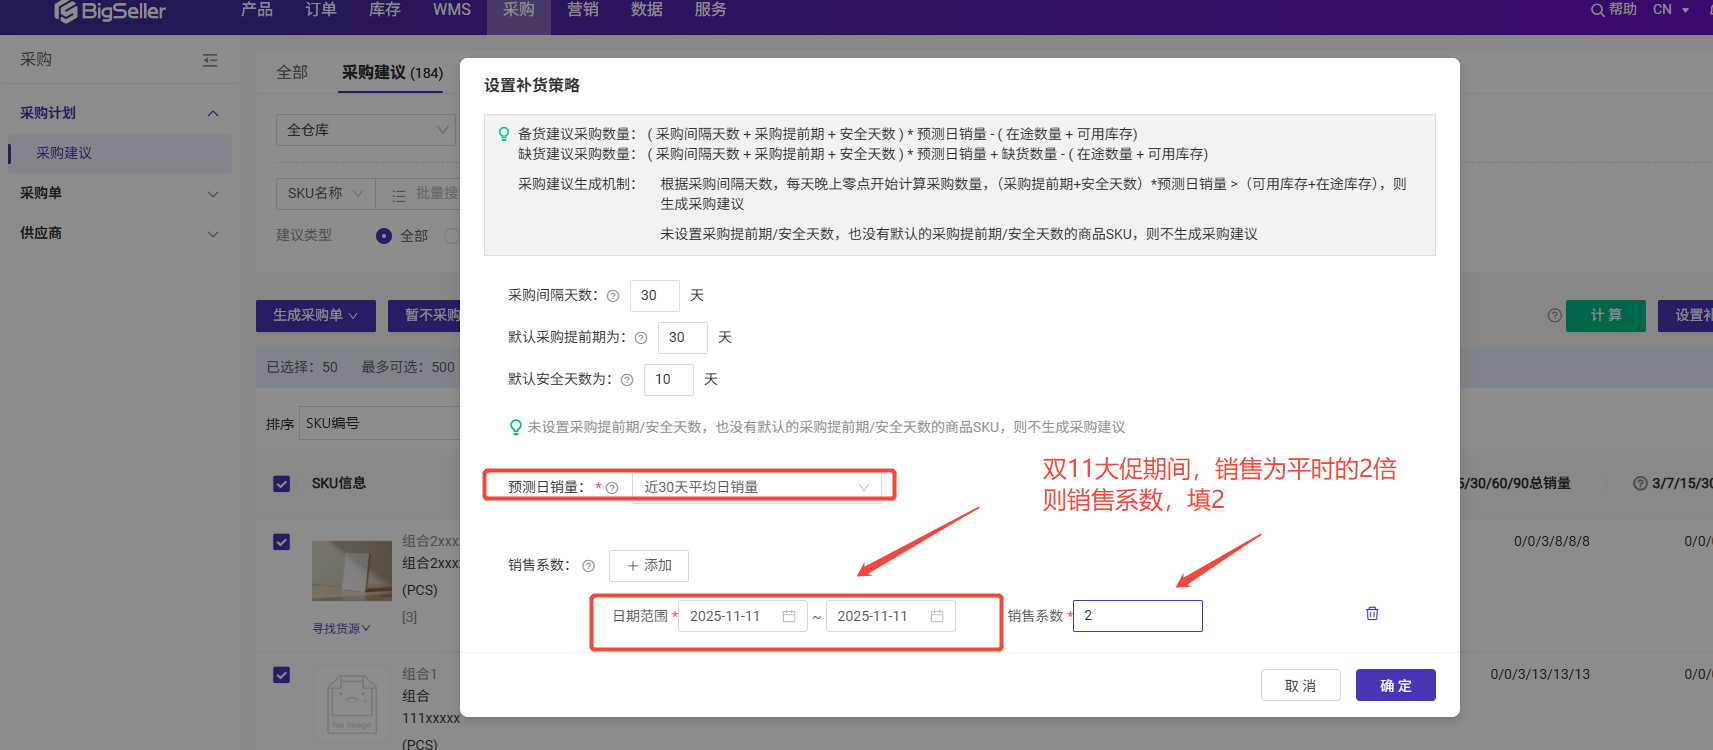This screenshot has height=750, width=1713.
Task: Click help icon beside 默认安全天数为
Action: pyautogui.click(x=627, y=380)
